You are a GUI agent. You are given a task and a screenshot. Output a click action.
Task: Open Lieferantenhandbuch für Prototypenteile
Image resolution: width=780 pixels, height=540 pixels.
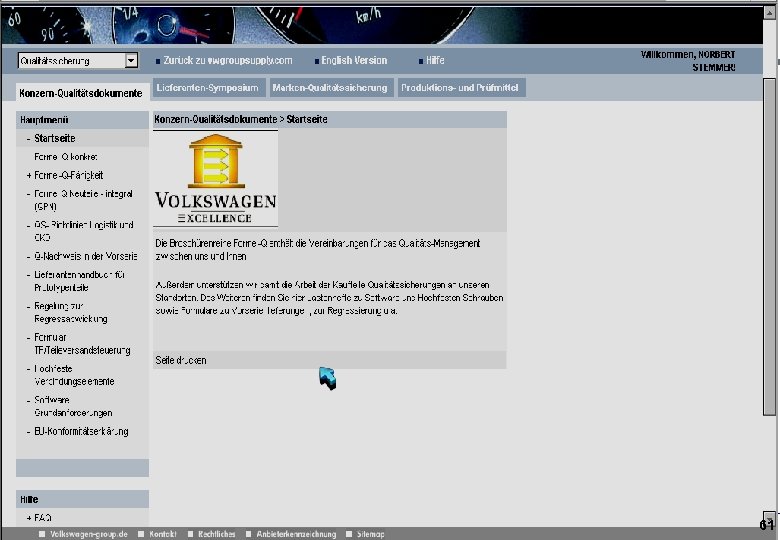[x=80, y=281]
